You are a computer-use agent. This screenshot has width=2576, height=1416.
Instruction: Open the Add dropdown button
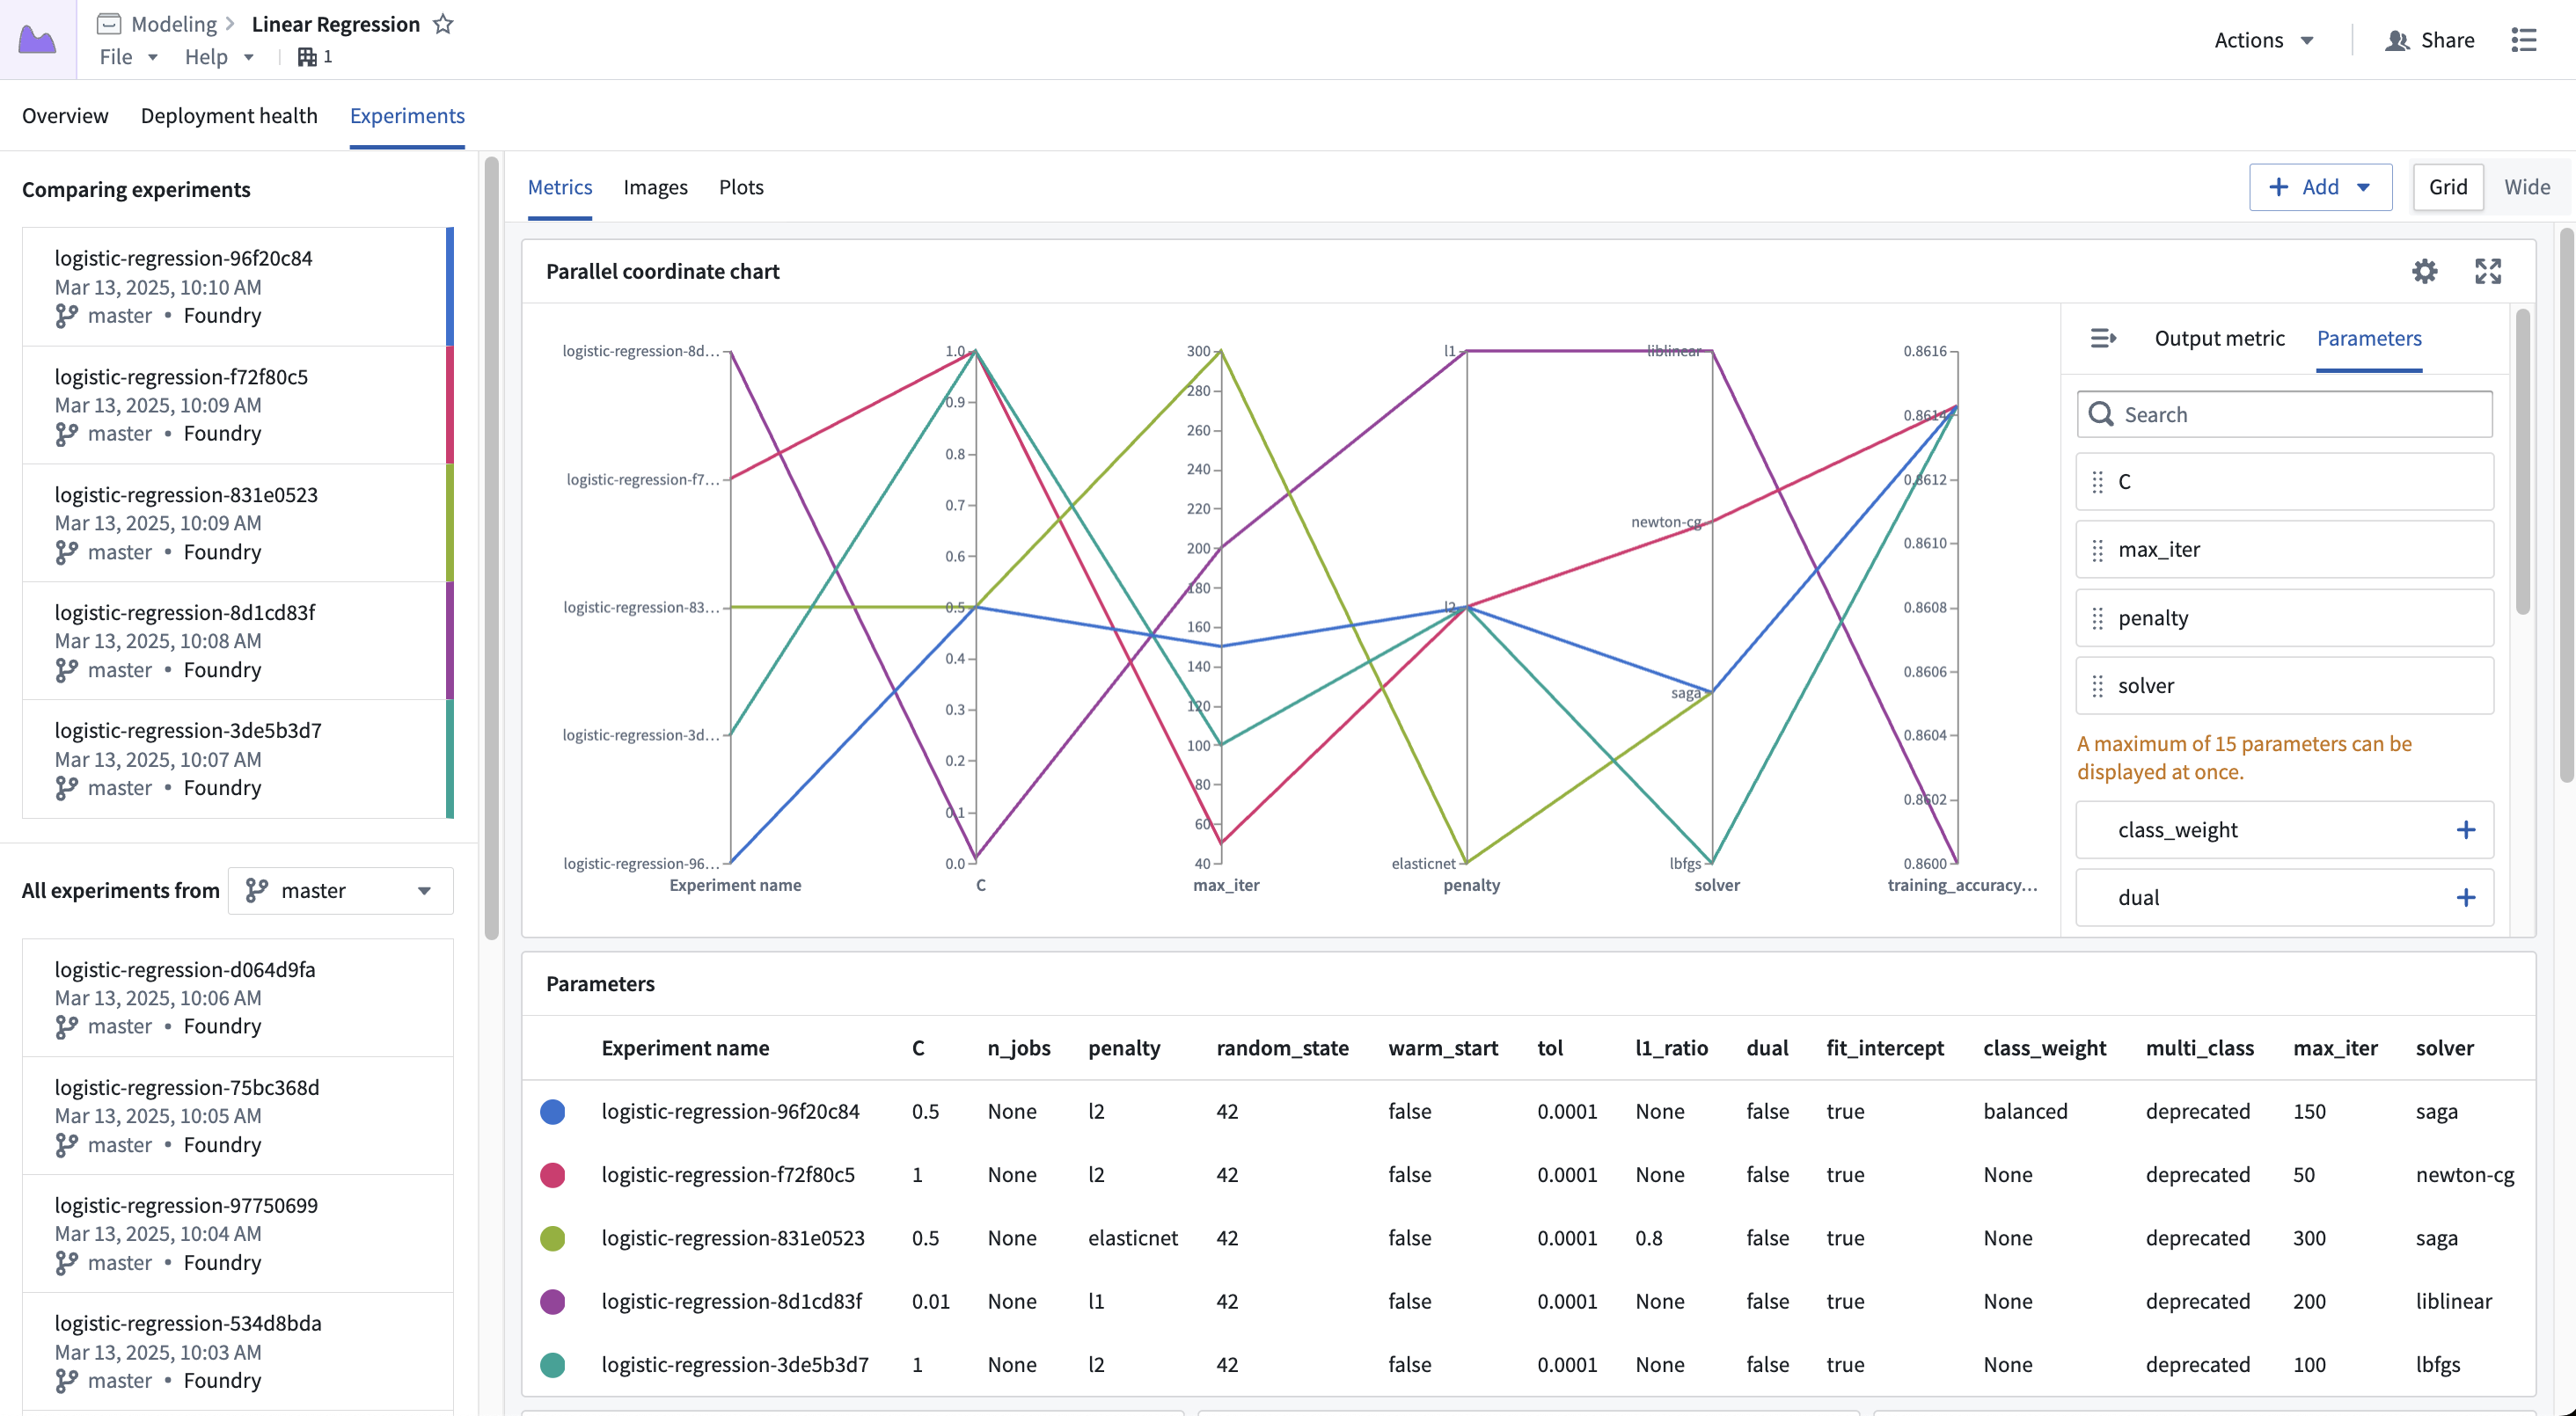[2320, 187]
